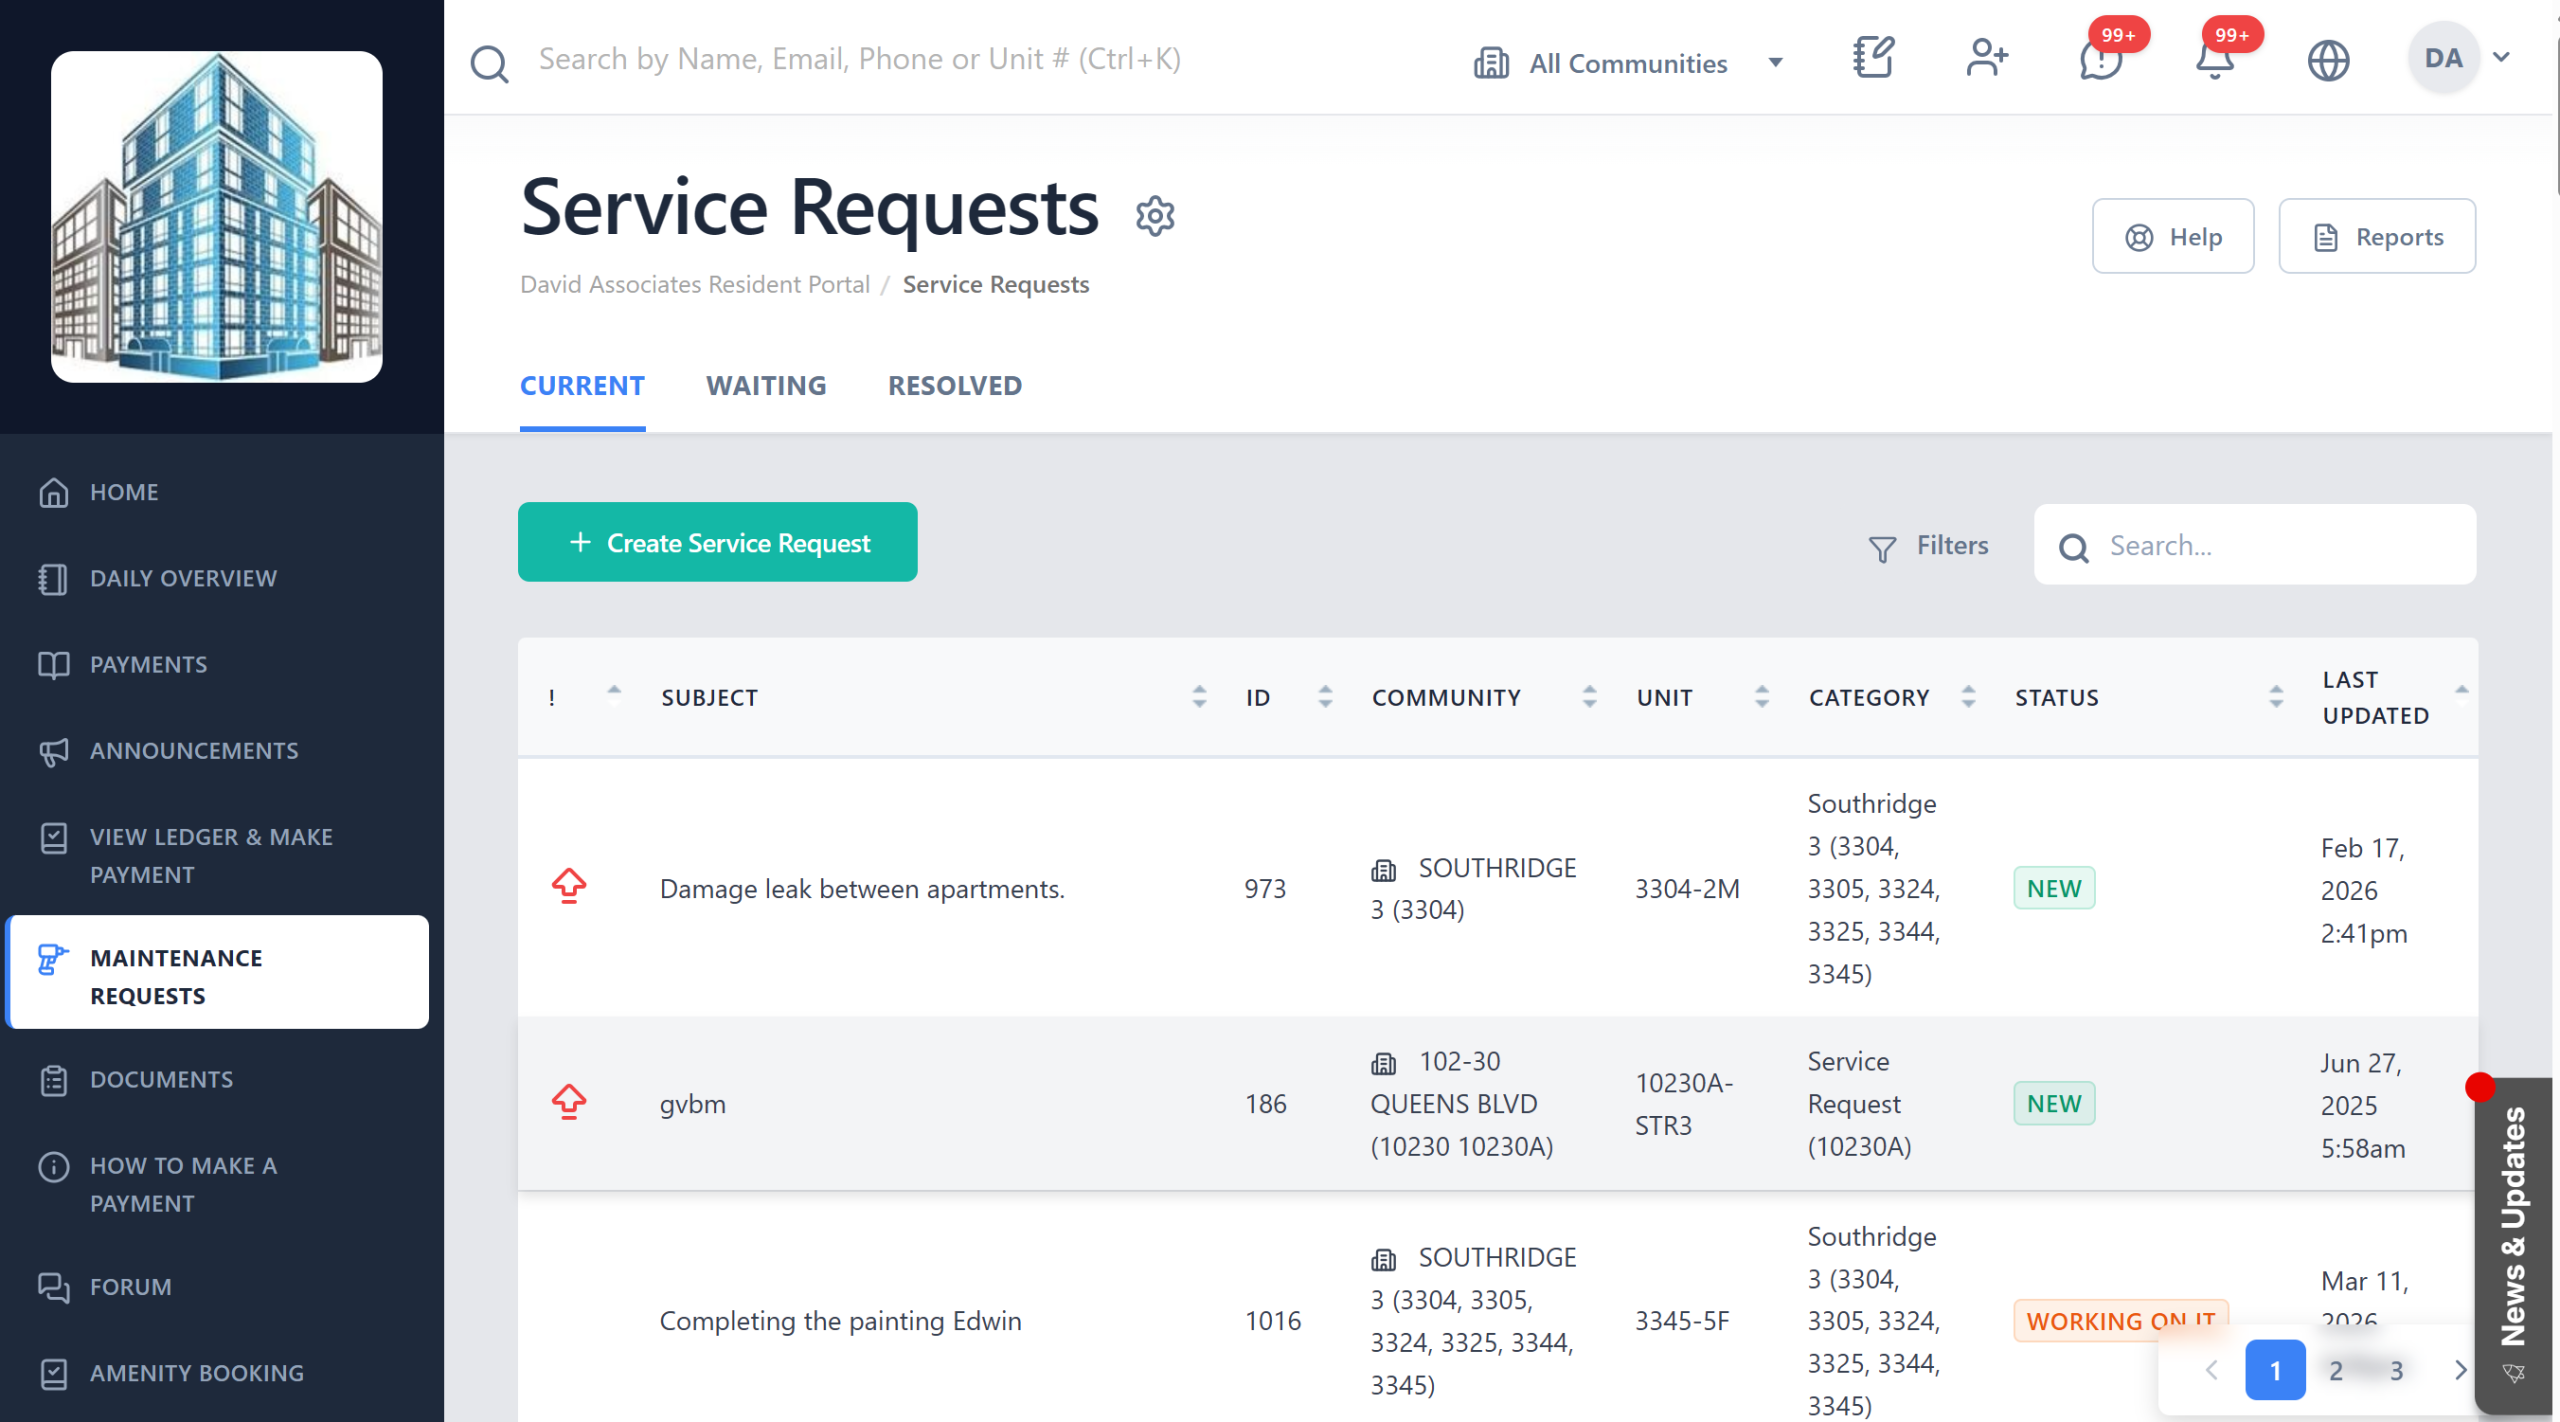Open Filters for service requests

click(x=1929, y=546)
